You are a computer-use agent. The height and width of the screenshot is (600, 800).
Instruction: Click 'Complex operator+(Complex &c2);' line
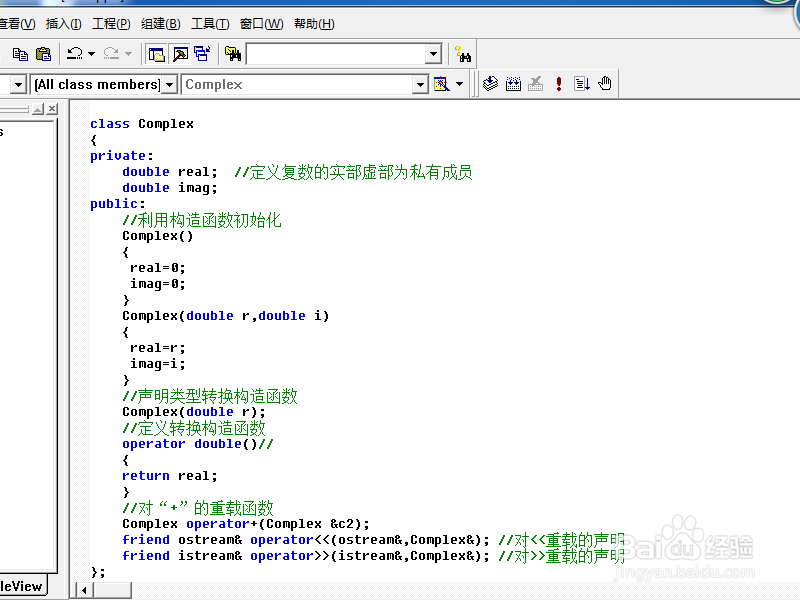click(246, 524)
